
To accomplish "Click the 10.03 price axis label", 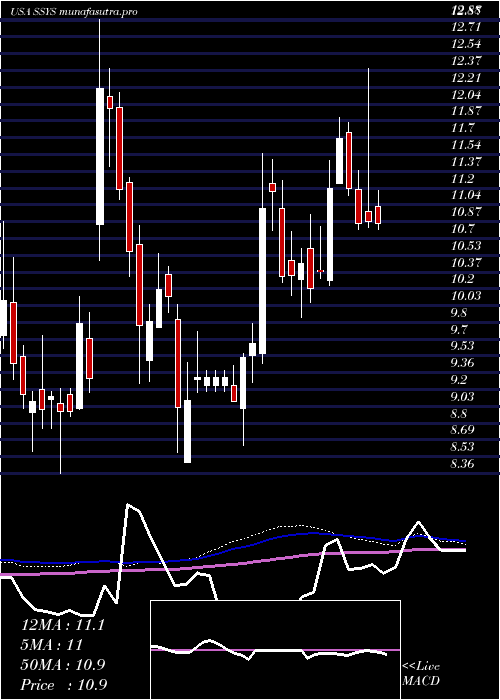I will pyautogui.click(x=466, y=296).
